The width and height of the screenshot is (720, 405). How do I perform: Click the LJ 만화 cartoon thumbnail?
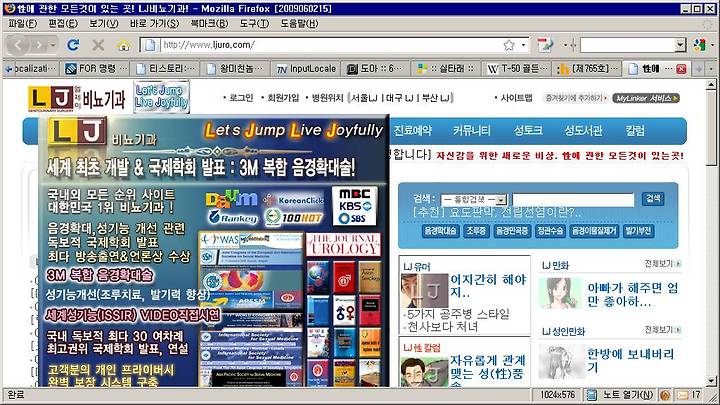click(x=561, y=293)
